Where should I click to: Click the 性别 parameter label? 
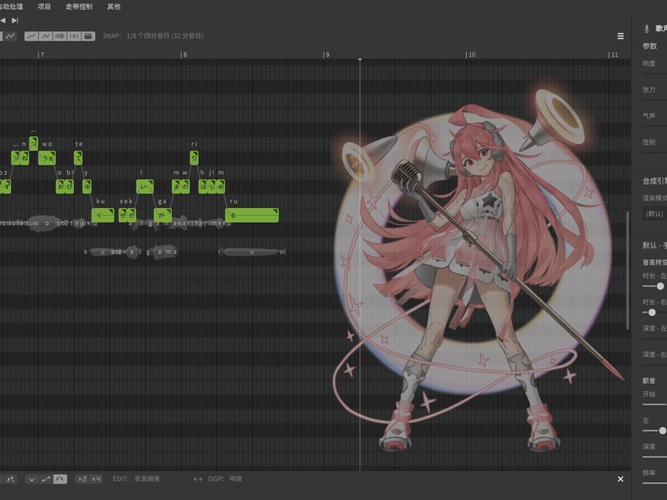pos(649,143)
